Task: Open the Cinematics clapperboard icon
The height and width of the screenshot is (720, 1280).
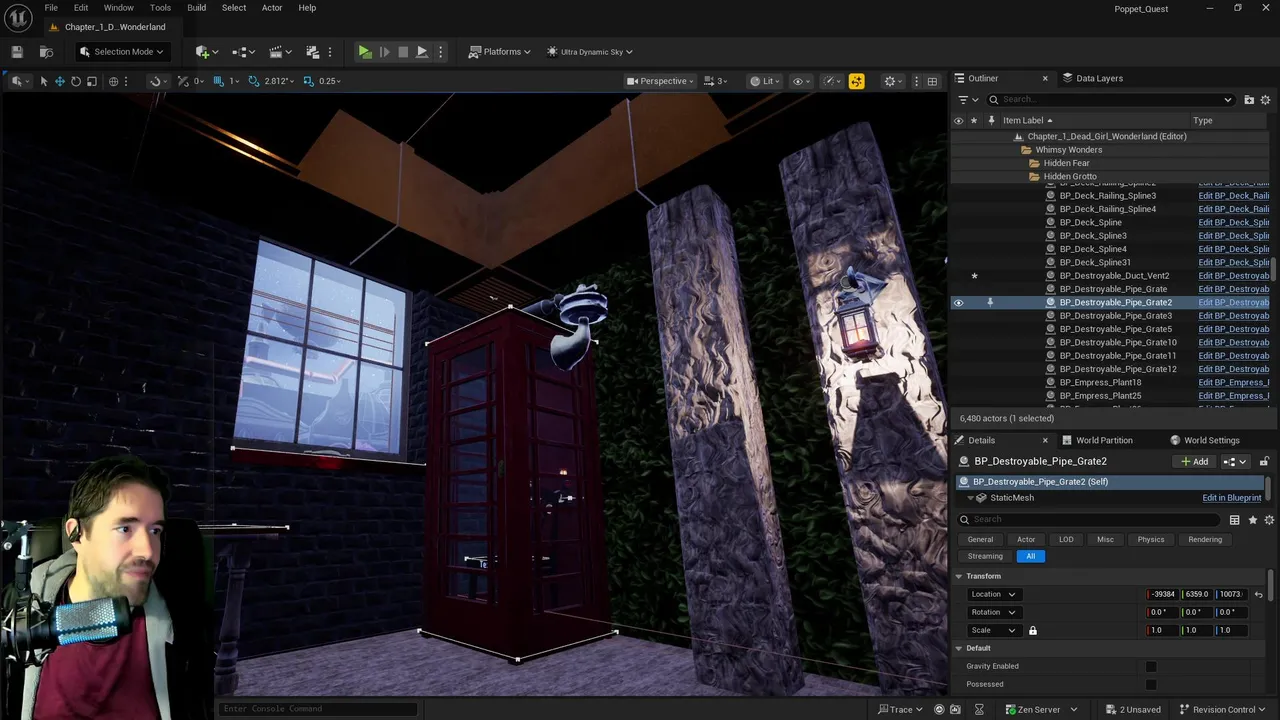Action: pos(276,52)
